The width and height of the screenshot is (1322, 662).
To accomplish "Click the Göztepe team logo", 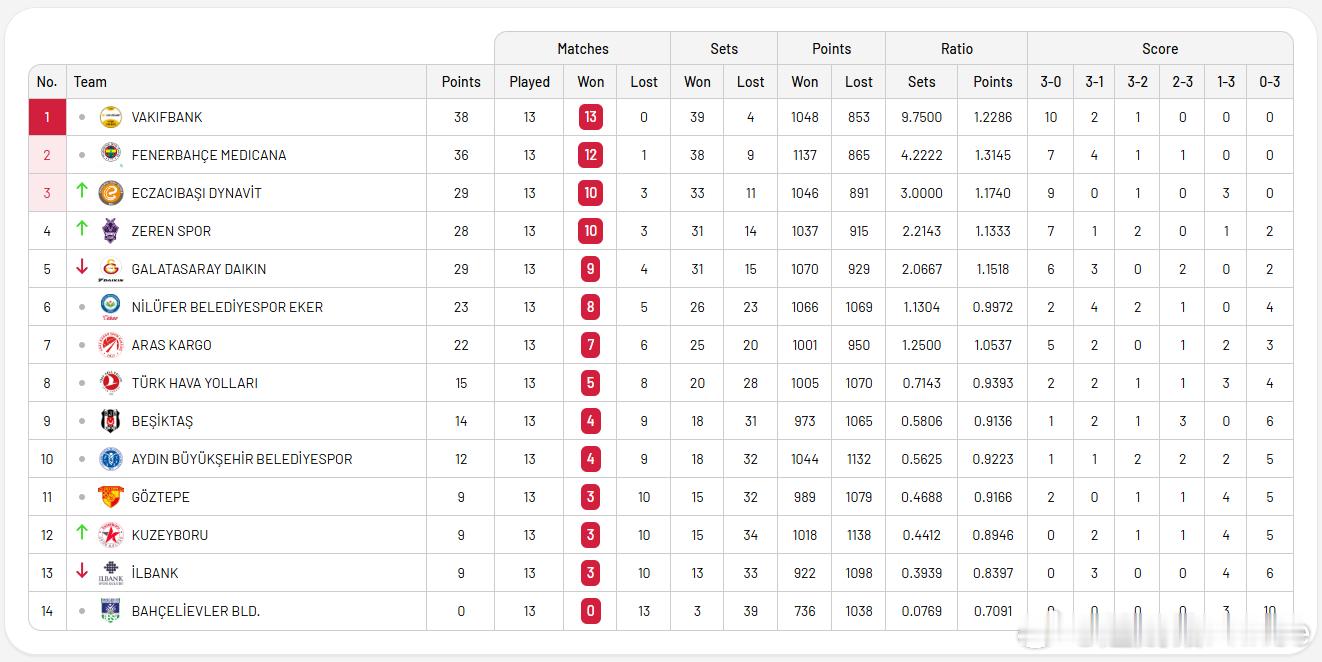I will click(x=111, y=497).
